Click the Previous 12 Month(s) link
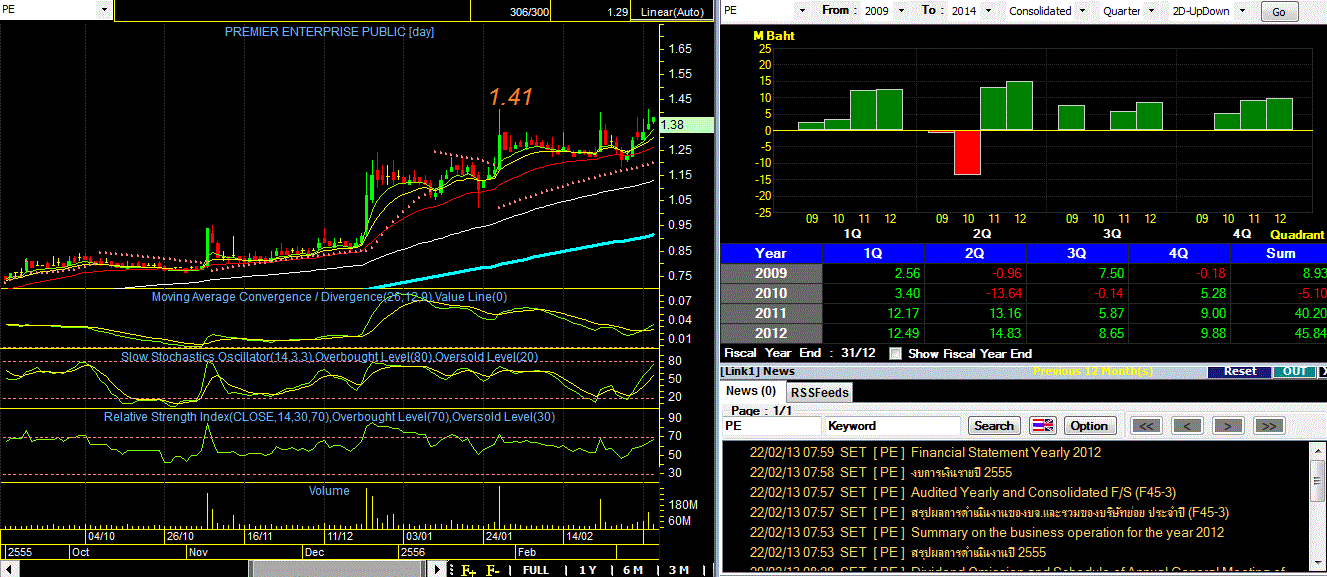This screenshot has height=577, width=1327. point(1093,371)
